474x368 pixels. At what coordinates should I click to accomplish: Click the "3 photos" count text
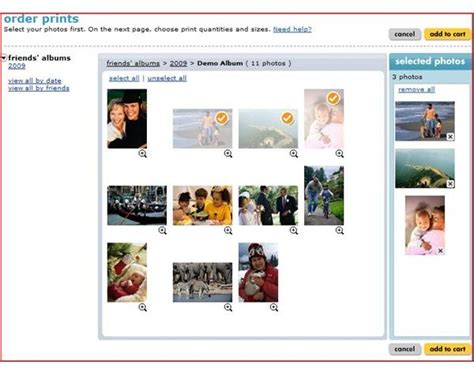pos(407,77)
